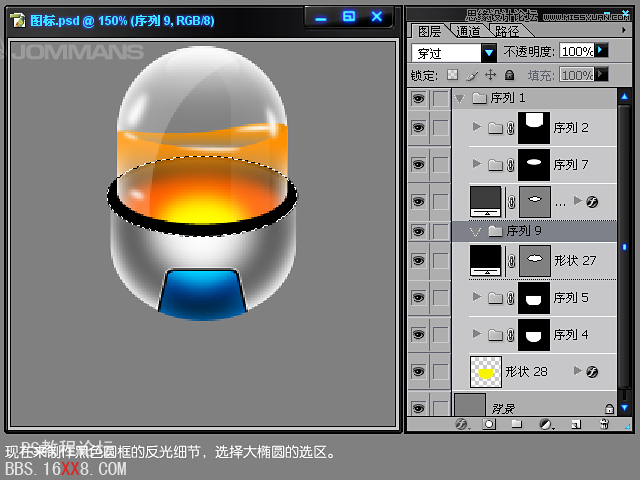The width and height of the screenshot is (640, 480).
Task: Open the opacity slider arrow next to 100%
Action: pyautogui.click(x=601, y=50)
